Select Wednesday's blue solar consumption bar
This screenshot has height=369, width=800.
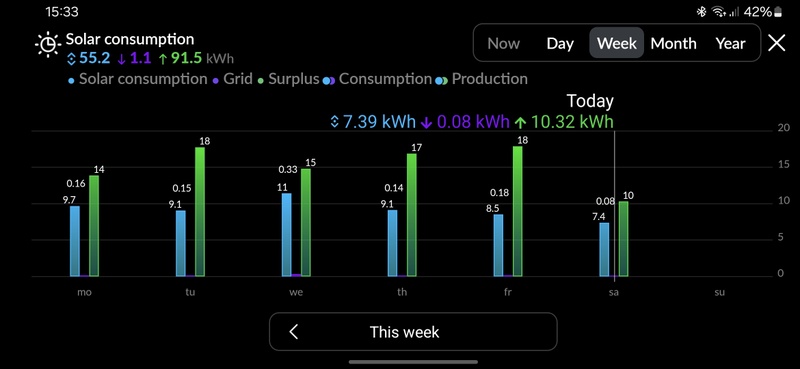(x=287, y=235)
